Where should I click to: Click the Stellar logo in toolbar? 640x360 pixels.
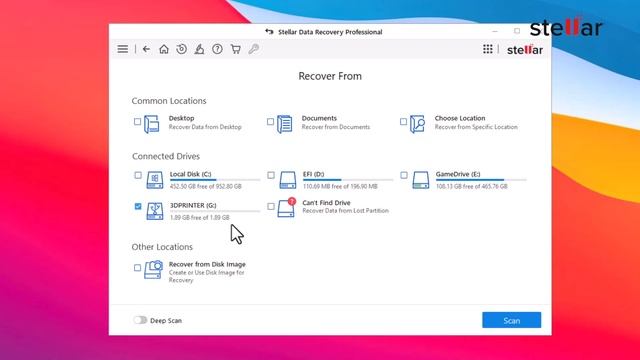(524, 49)
